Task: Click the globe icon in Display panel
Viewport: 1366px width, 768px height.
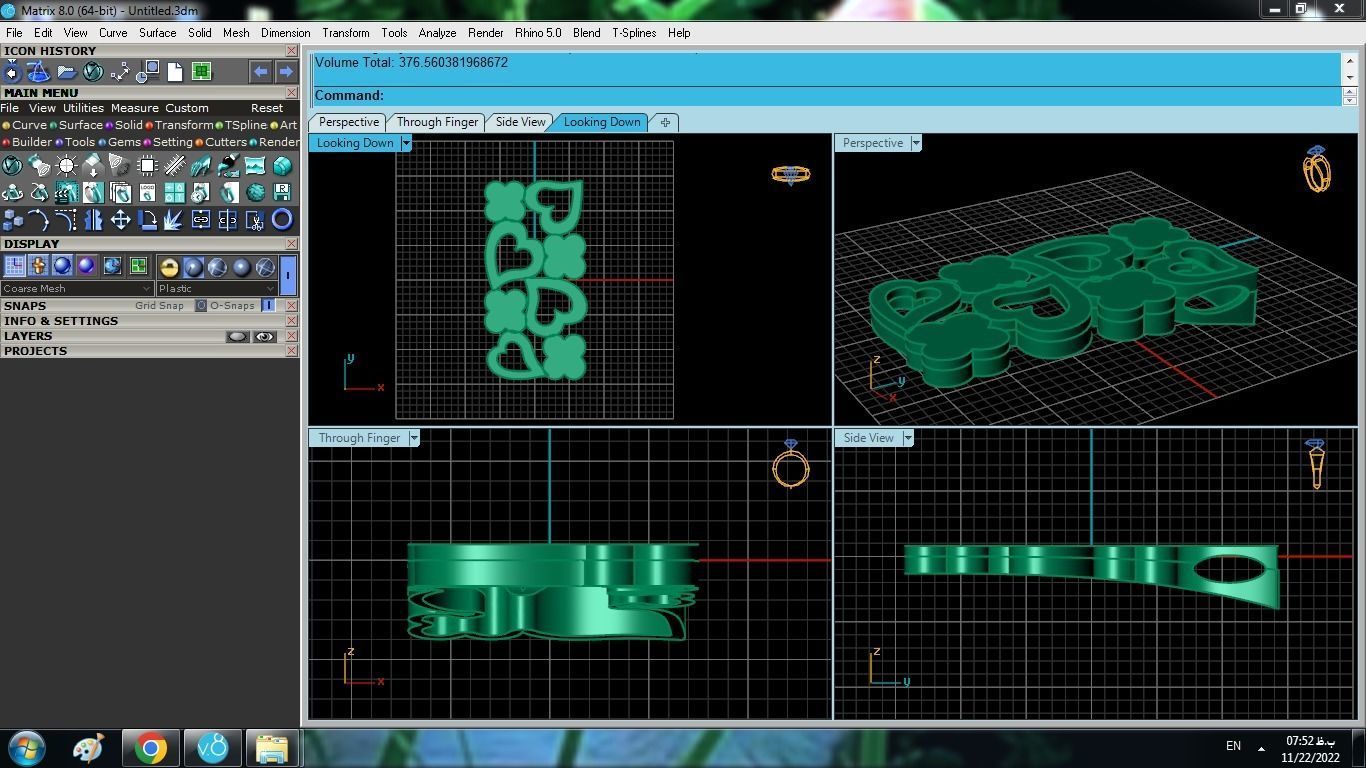Action: (112, 266)
